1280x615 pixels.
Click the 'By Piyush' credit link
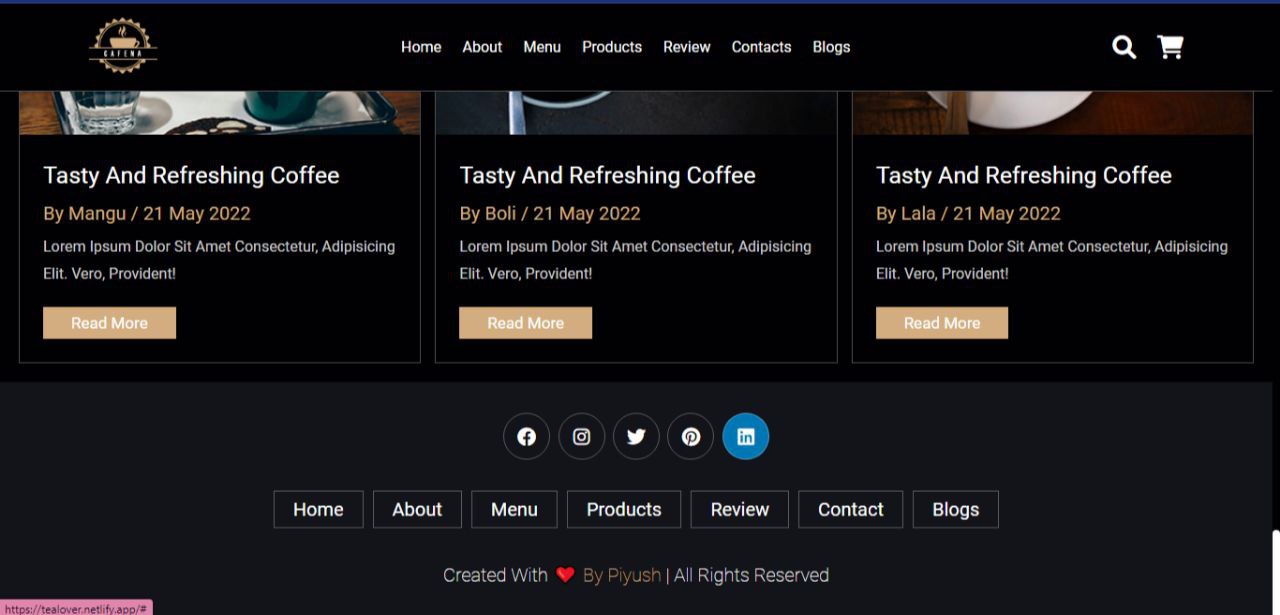(x=622, y=575)
